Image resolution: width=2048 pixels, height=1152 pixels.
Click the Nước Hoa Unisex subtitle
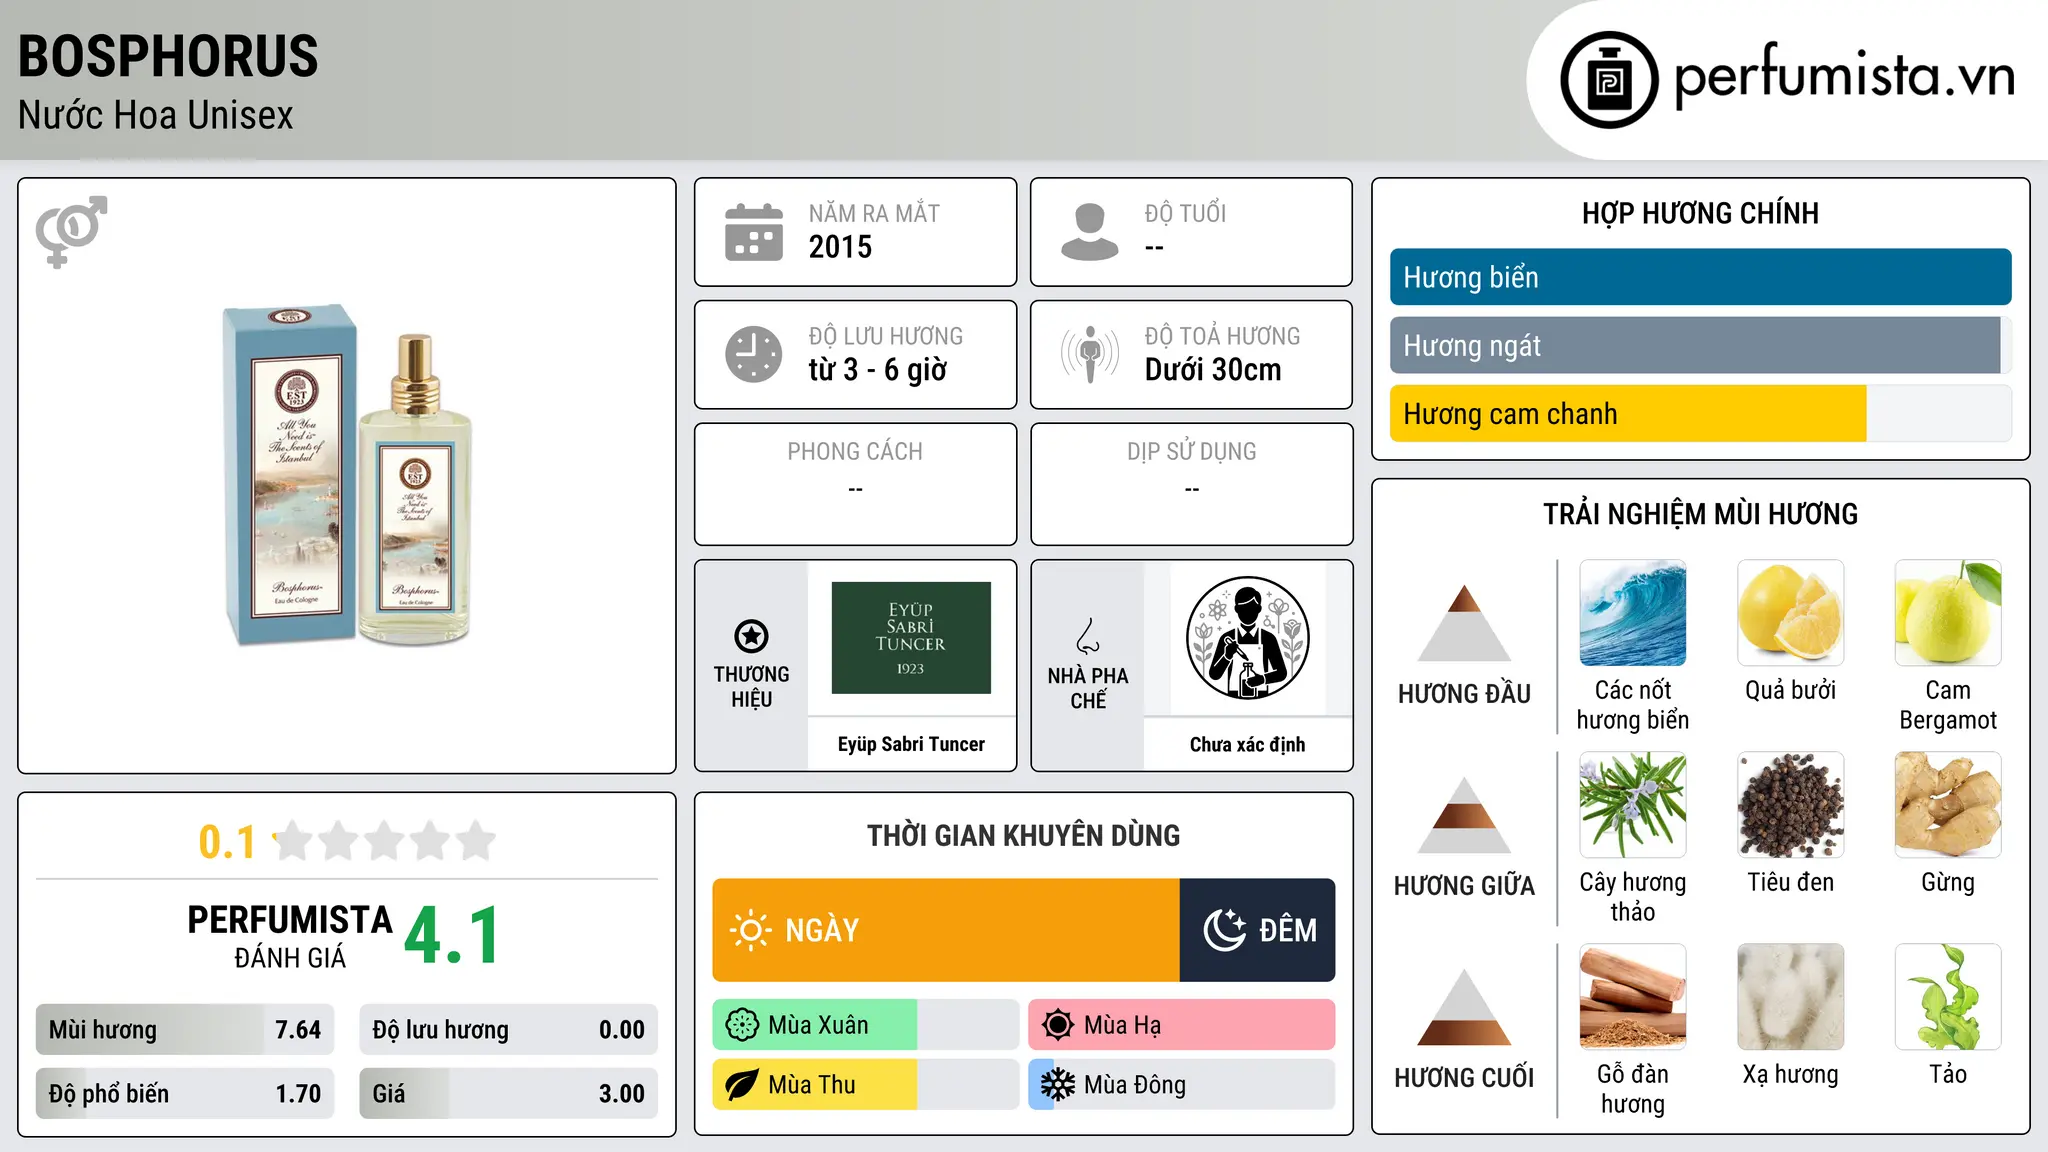(x=155, y=115)
